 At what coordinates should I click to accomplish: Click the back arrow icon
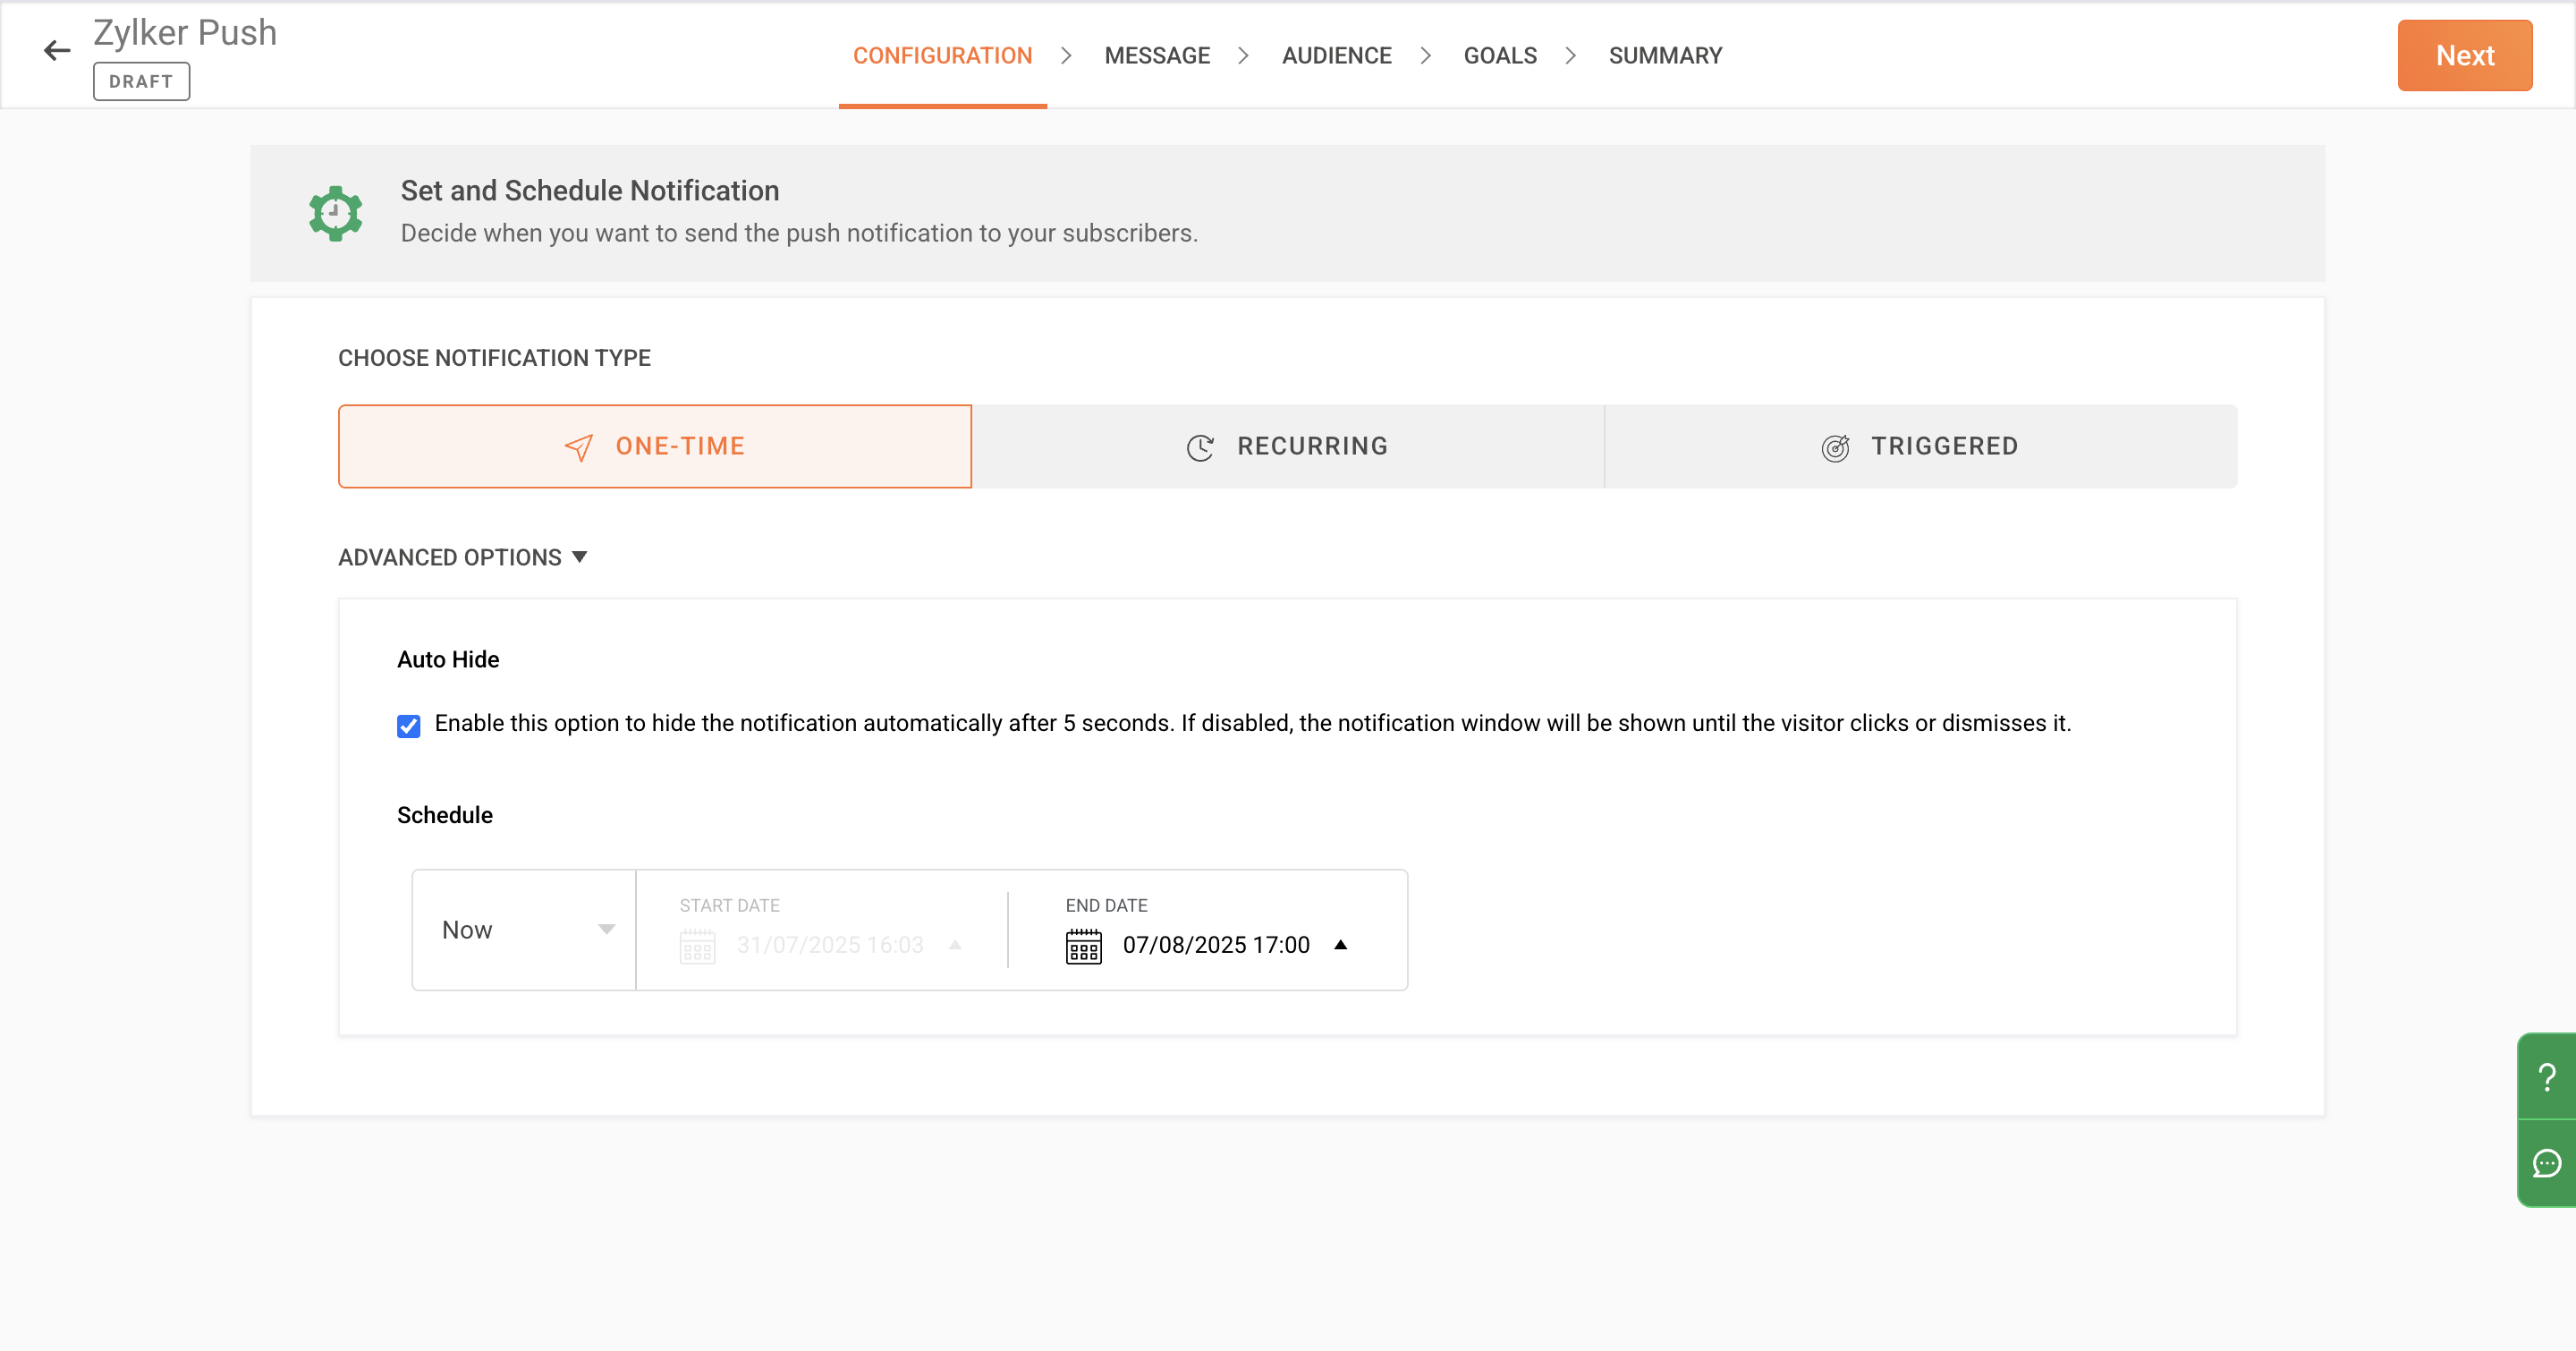[x=57, y=50]
